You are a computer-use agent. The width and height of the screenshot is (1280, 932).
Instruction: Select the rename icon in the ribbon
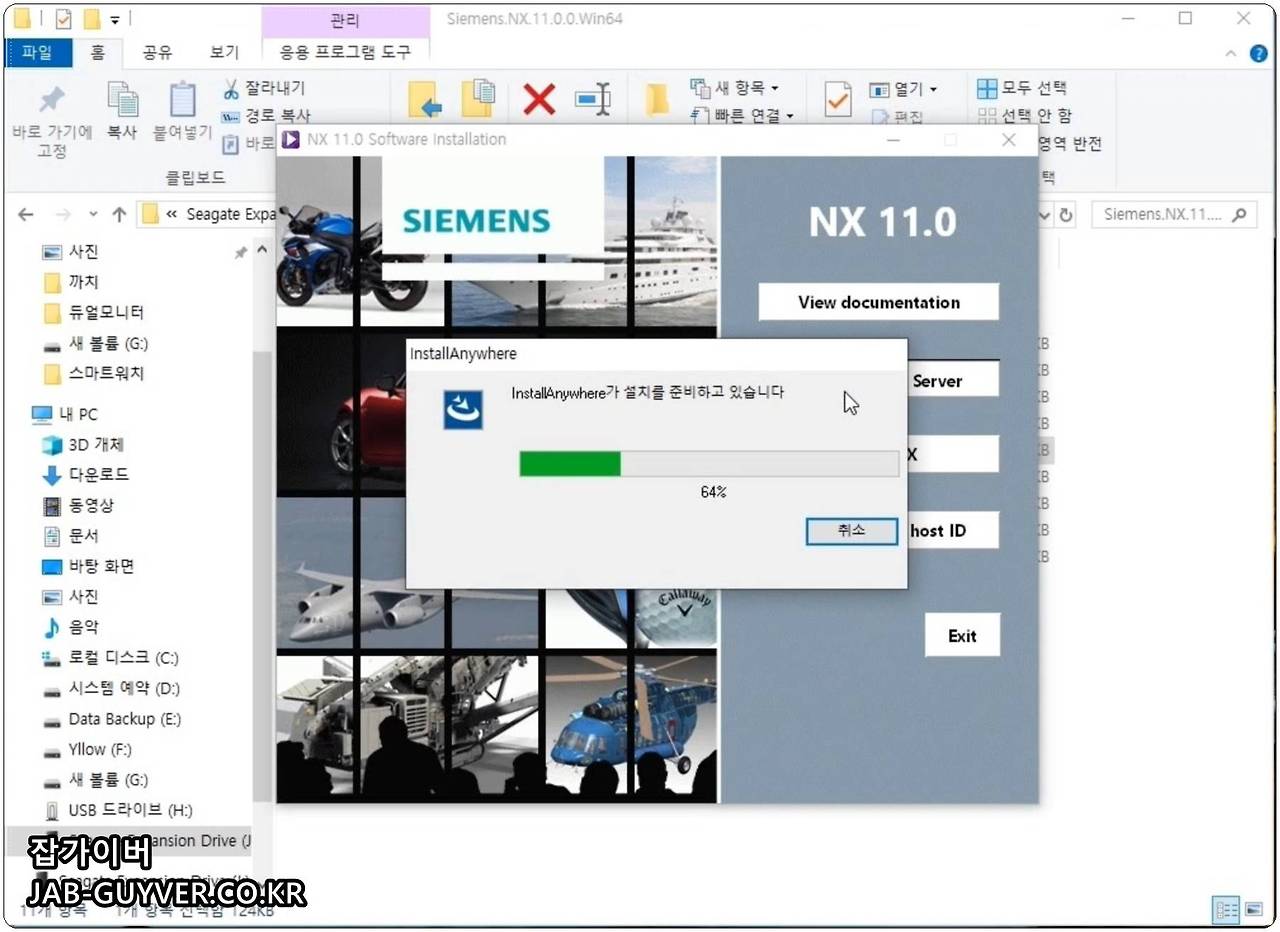coord(593,99)
